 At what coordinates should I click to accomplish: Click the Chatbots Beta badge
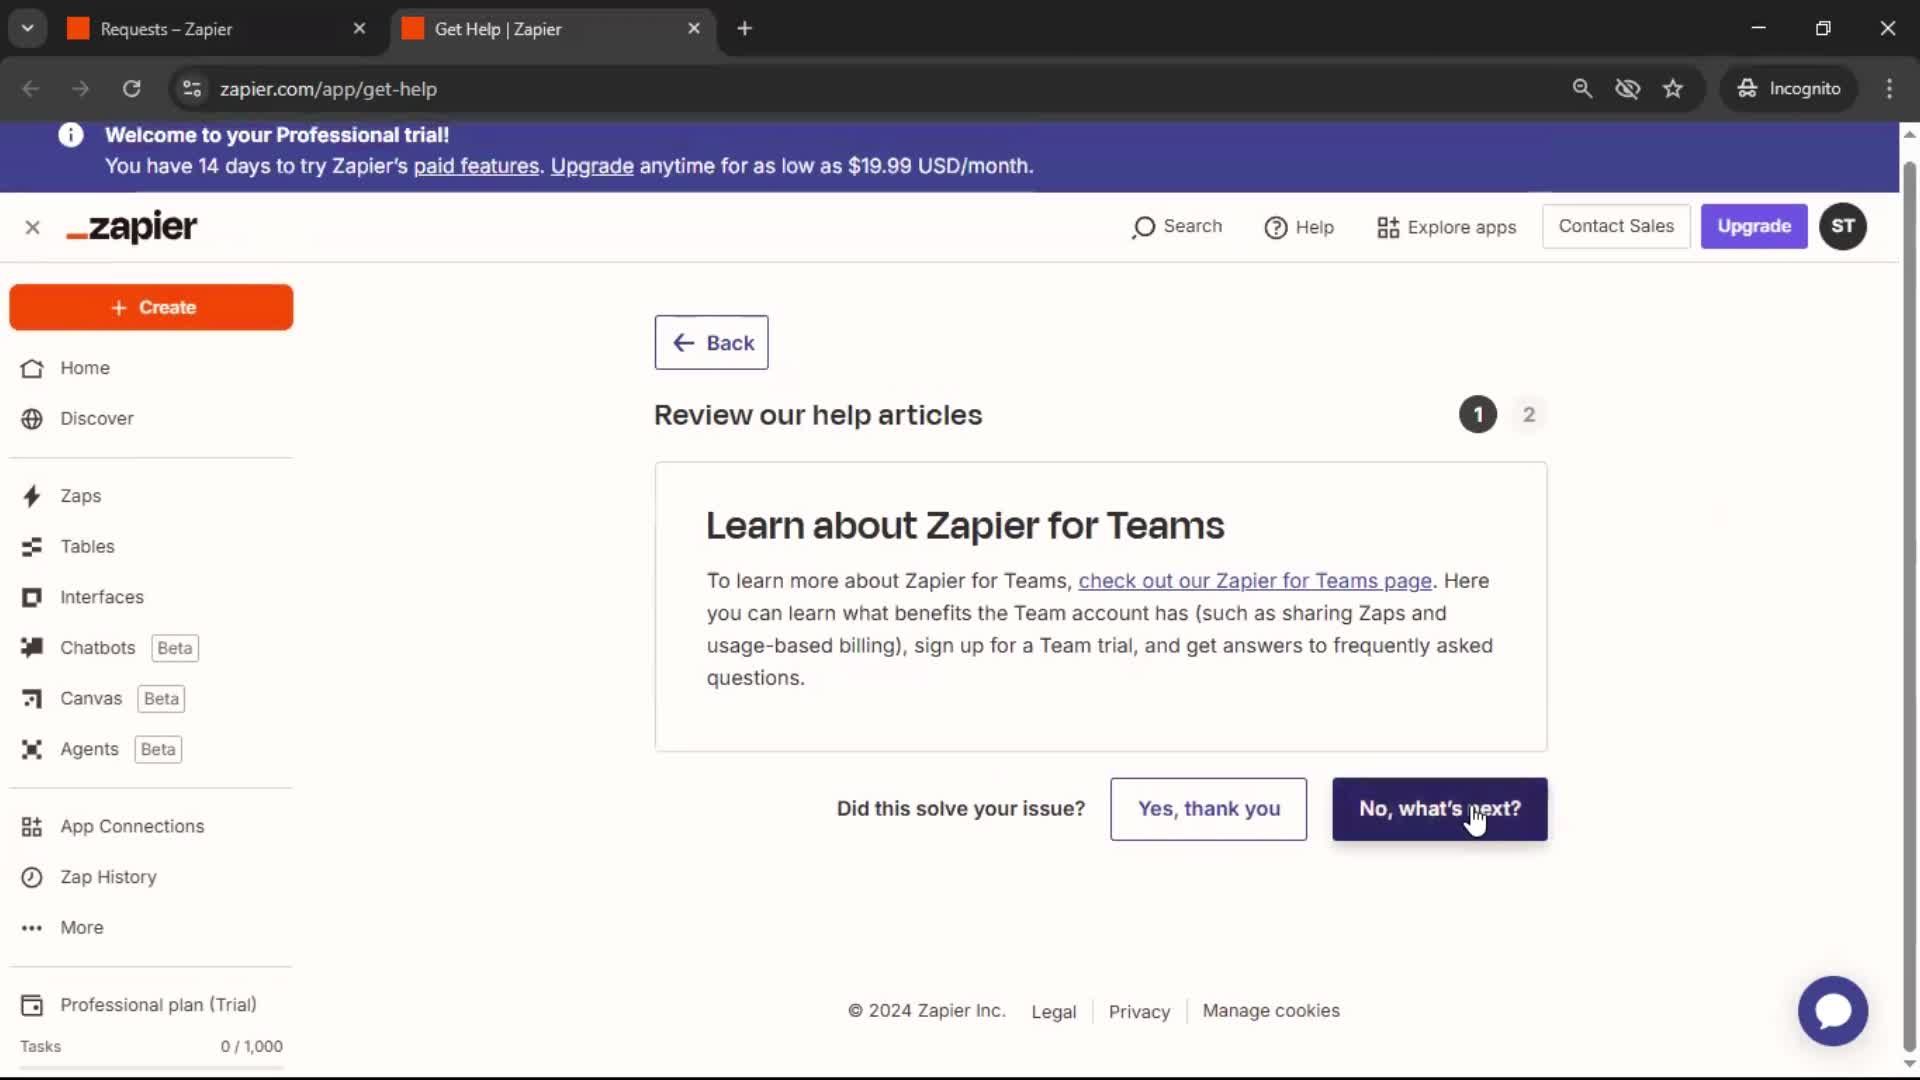point(175,648)
